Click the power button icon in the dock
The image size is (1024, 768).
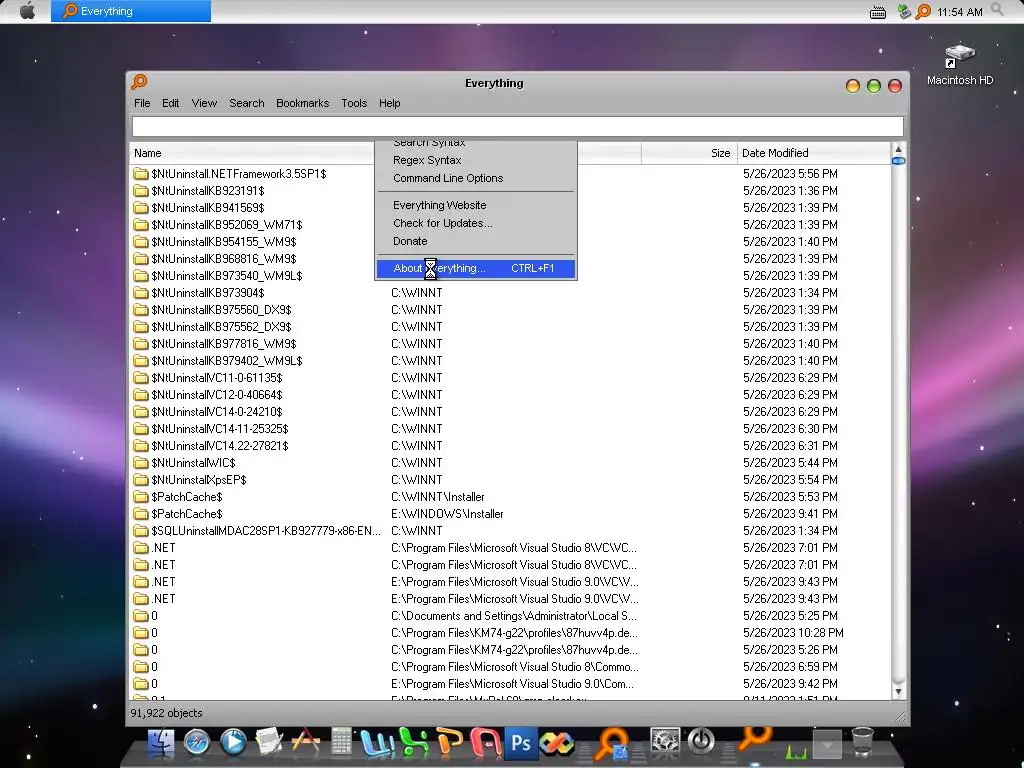point(701,743)
